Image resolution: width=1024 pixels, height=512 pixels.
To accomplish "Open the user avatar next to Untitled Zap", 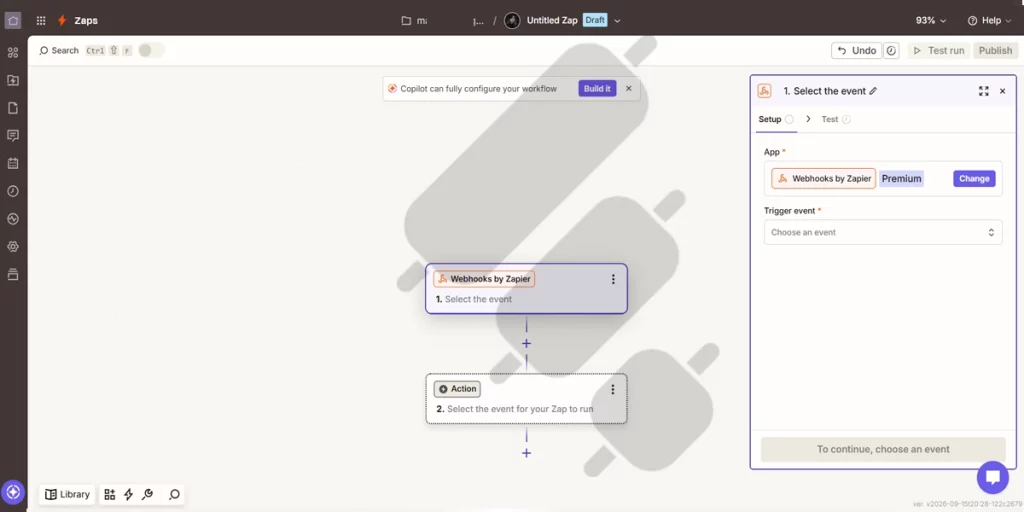I will tap(513, 20).
